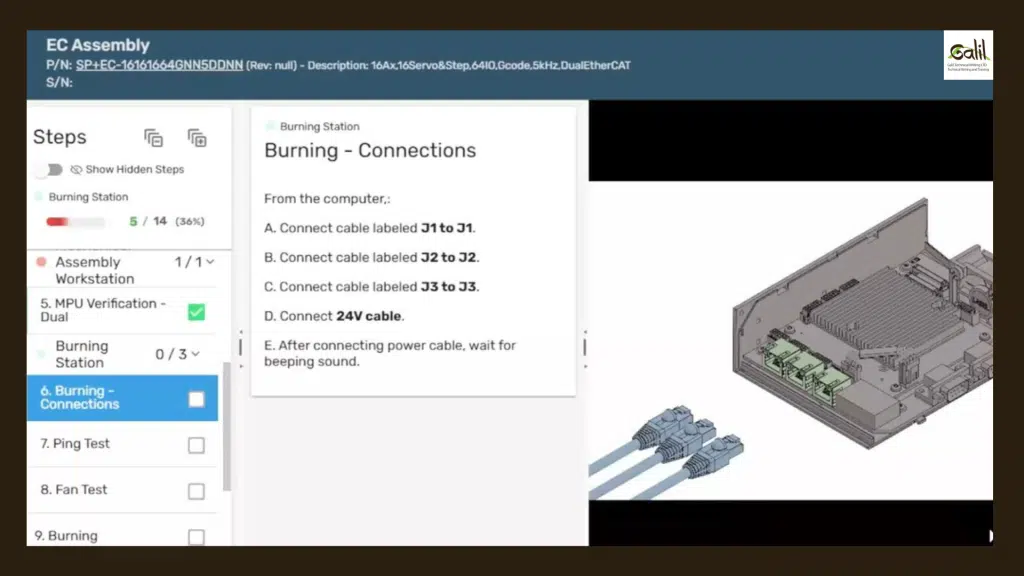Image resolution: width=1024 pixels, height=576 pixels.
Task: Click the EC Assembly title
Action: coord(98,45)
